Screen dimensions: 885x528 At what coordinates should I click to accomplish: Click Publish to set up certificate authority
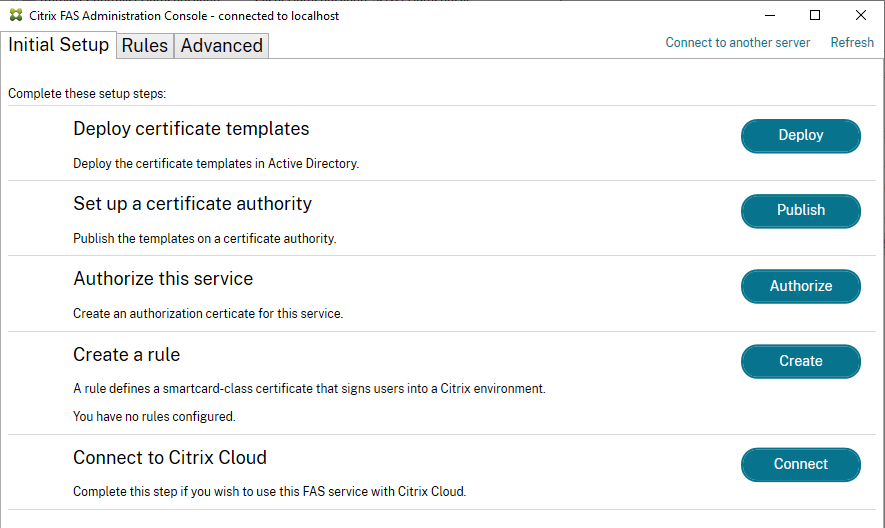coord(800,211)
